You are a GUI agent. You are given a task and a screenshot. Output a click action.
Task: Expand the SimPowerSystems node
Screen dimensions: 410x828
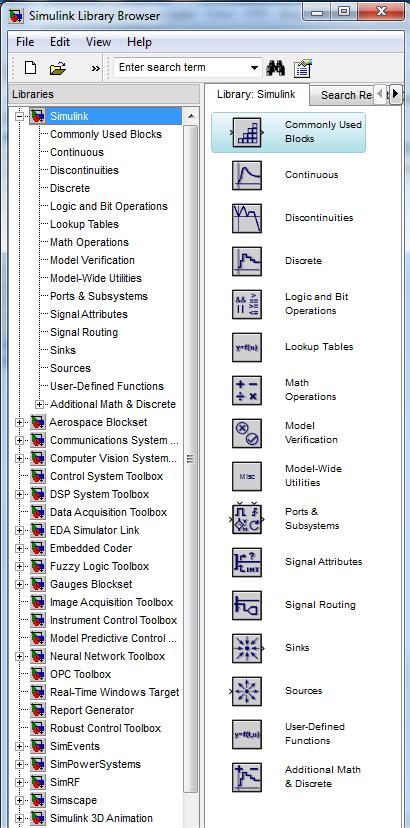point(20,764)
